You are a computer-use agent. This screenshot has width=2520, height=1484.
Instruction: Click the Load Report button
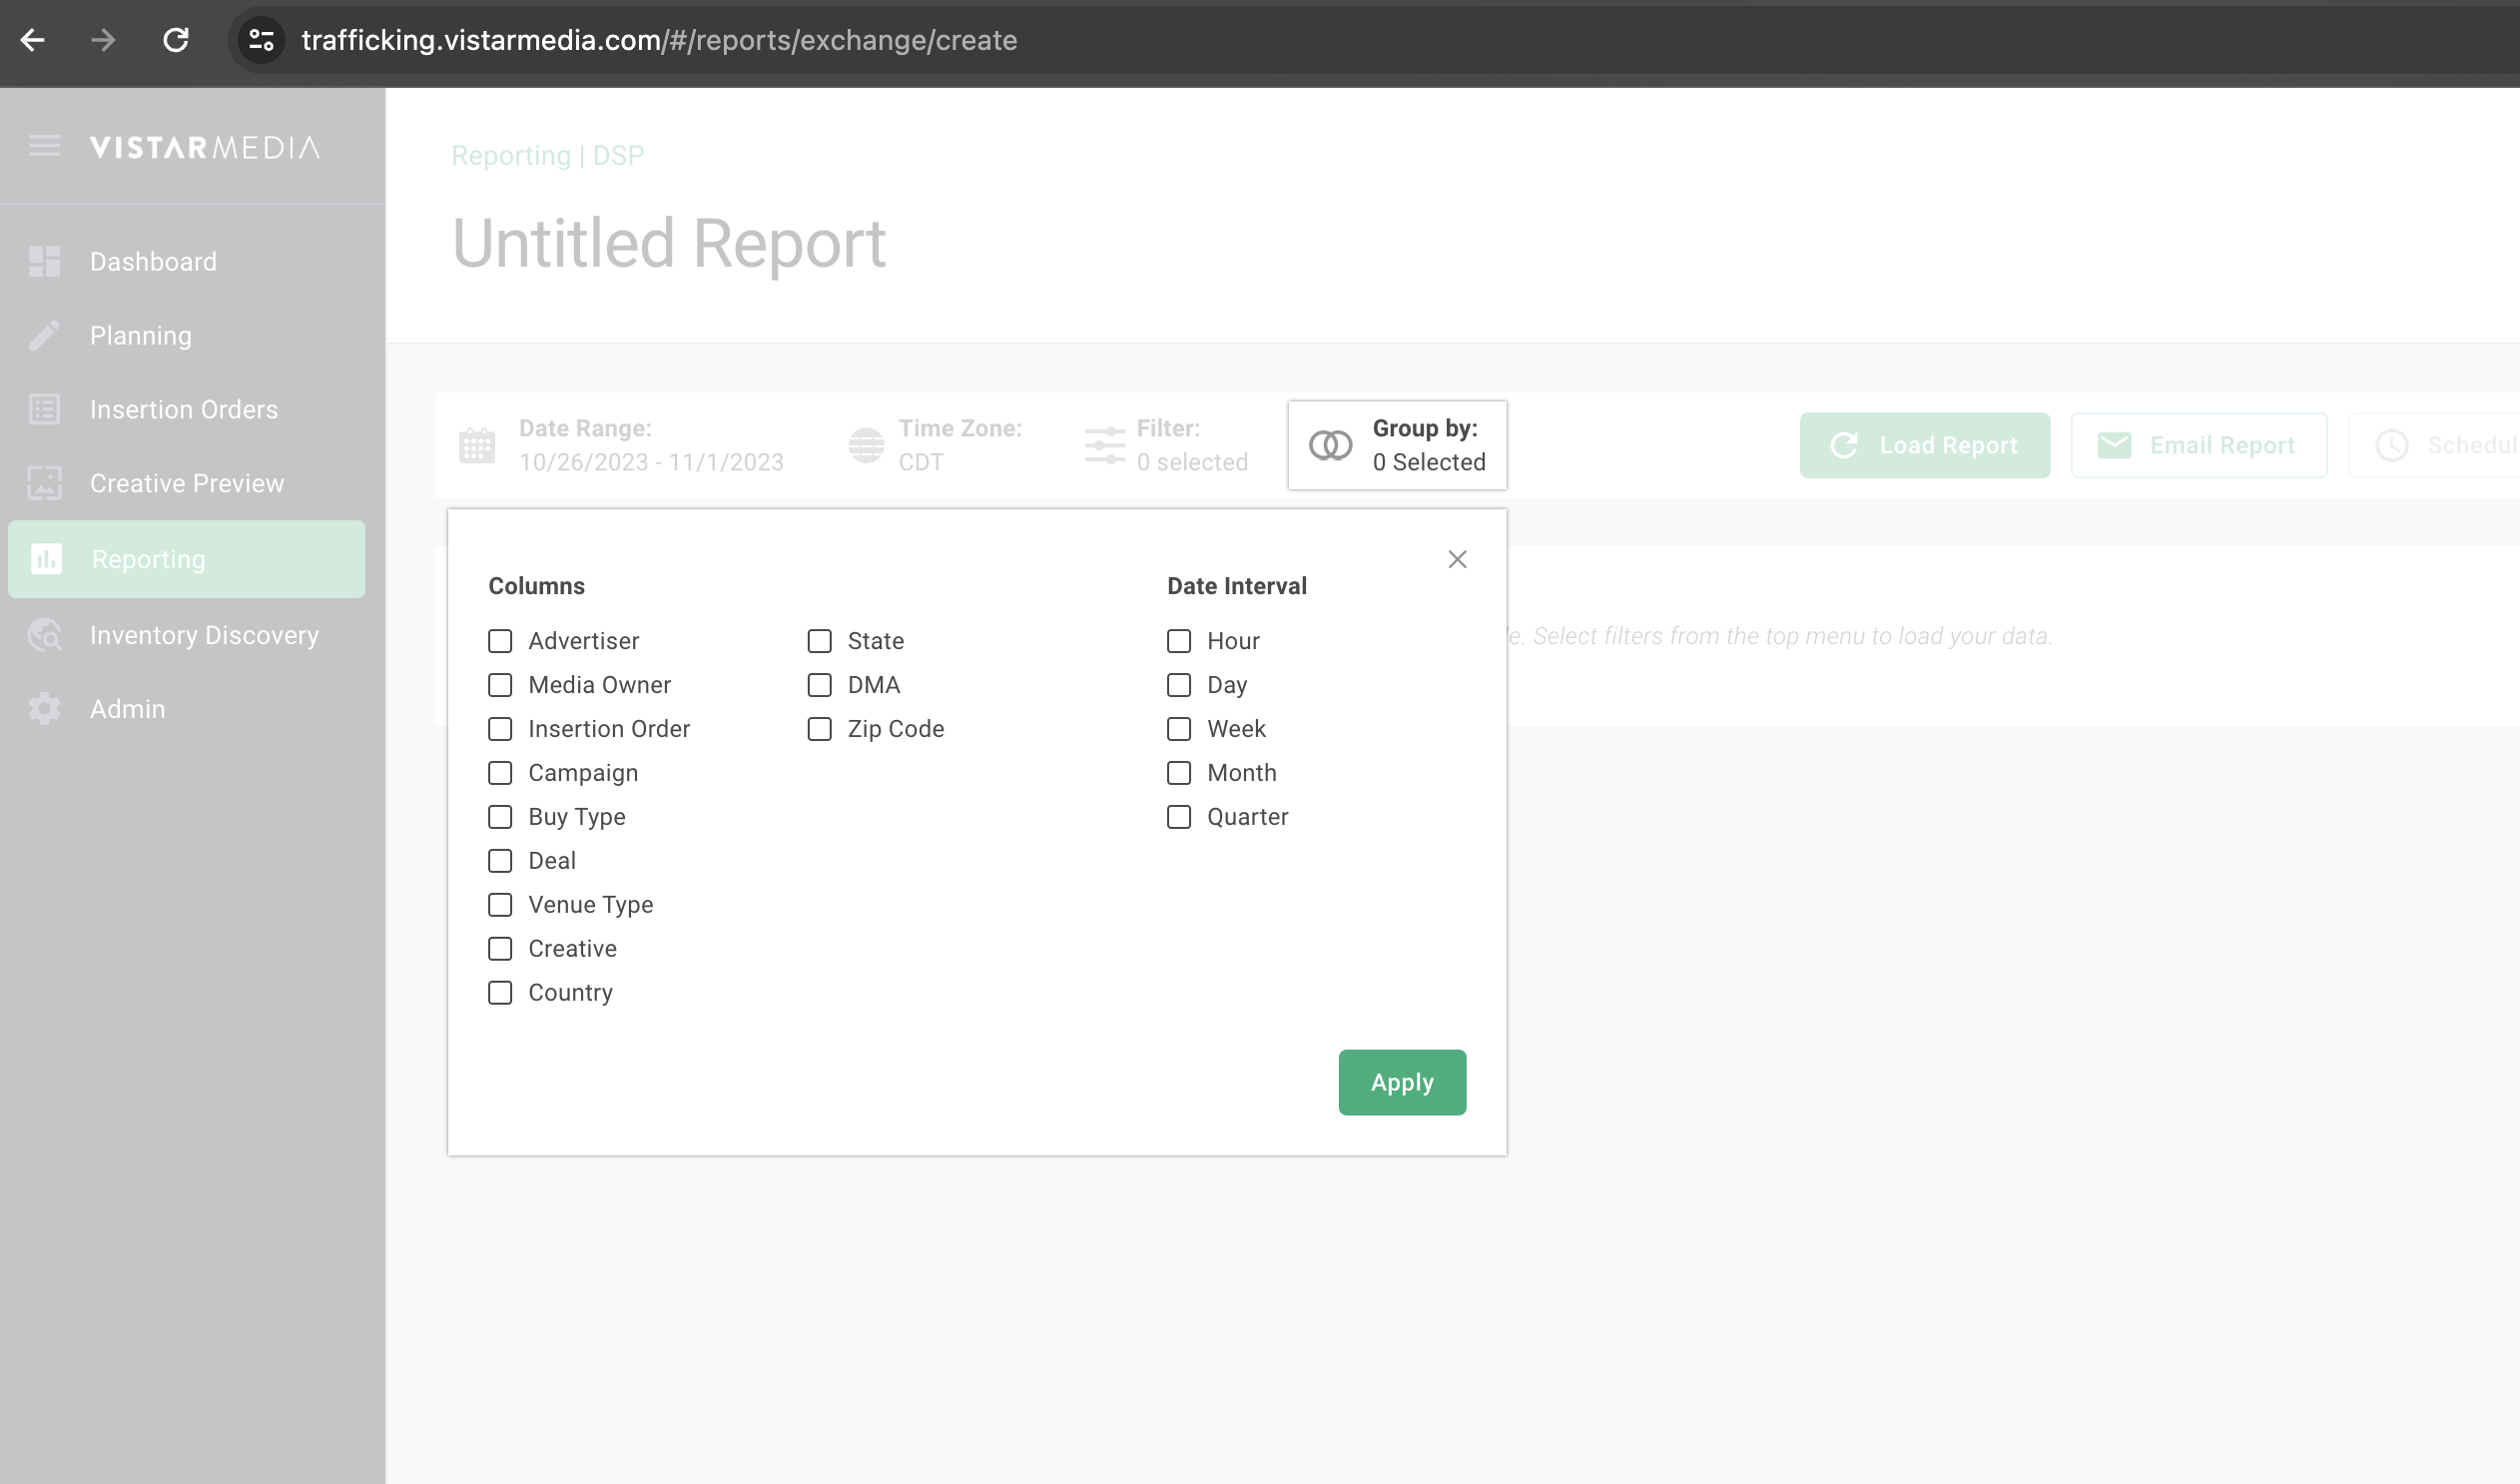[x=1924, y=445]
